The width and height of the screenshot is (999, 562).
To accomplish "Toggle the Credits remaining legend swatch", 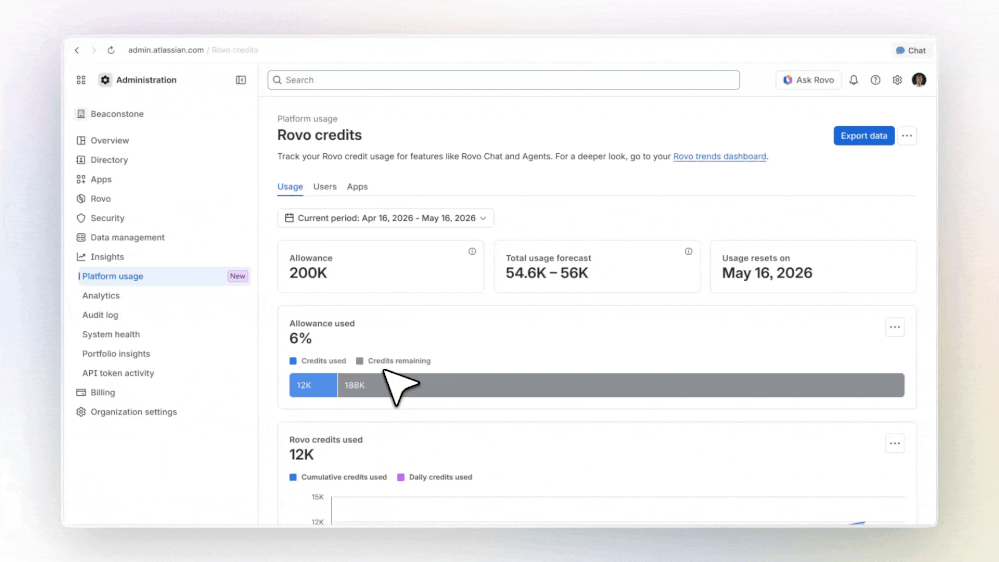I will pyautogui.click(x=359, y=361).
